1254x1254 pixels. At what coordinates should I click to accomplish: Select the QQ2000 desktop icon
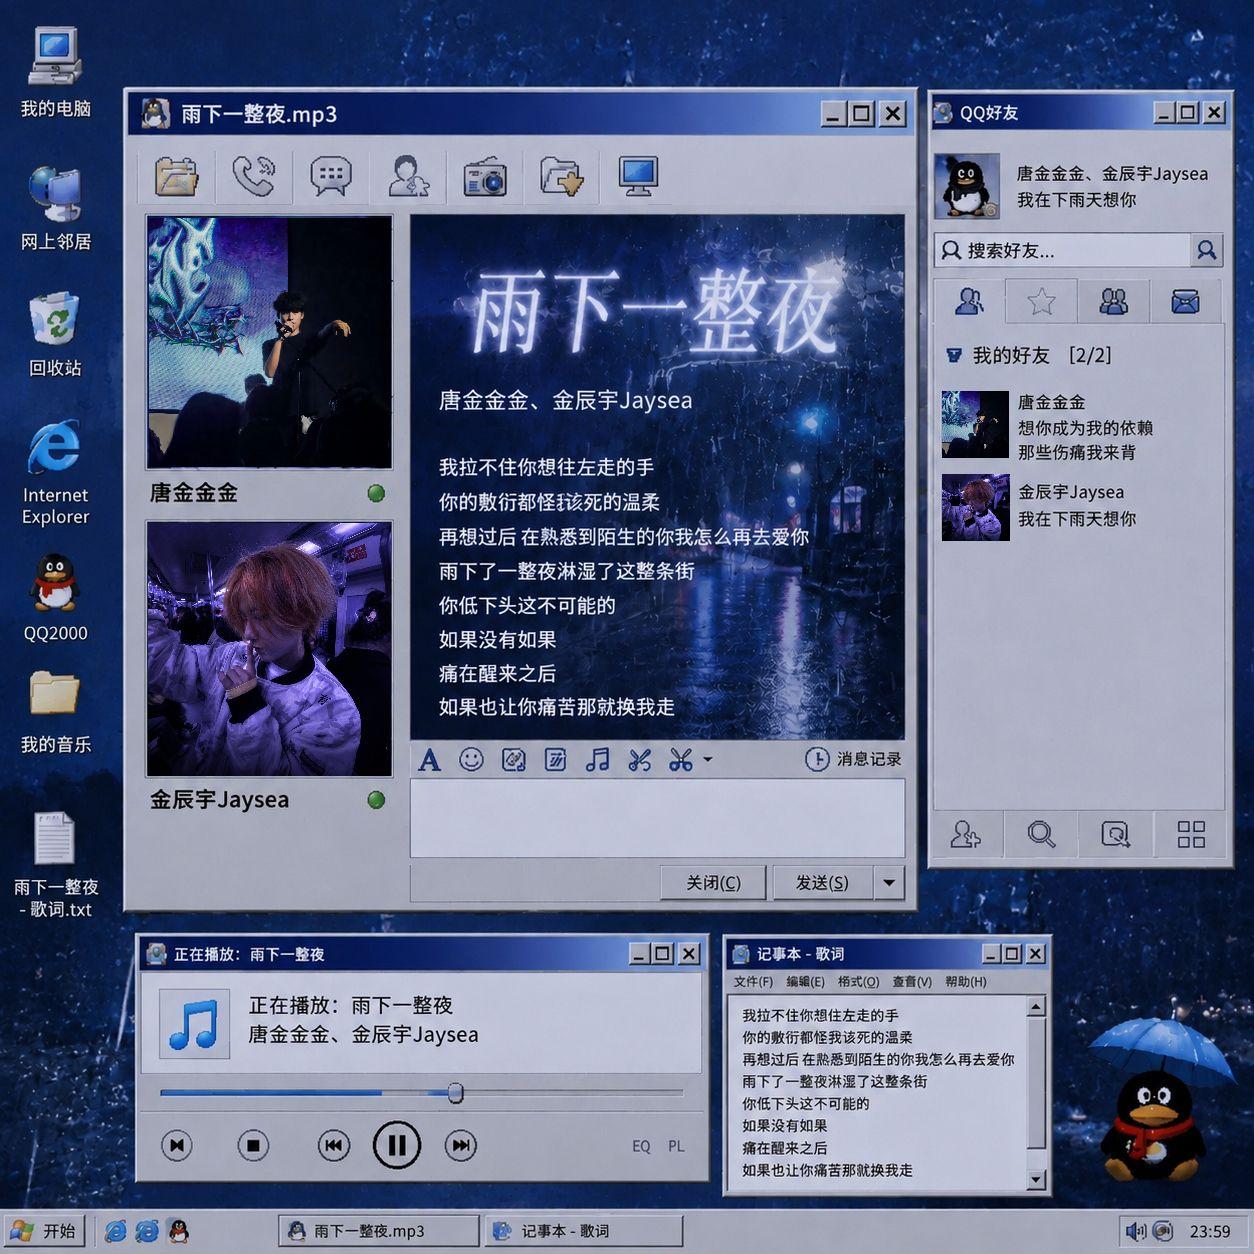(56, 597)
